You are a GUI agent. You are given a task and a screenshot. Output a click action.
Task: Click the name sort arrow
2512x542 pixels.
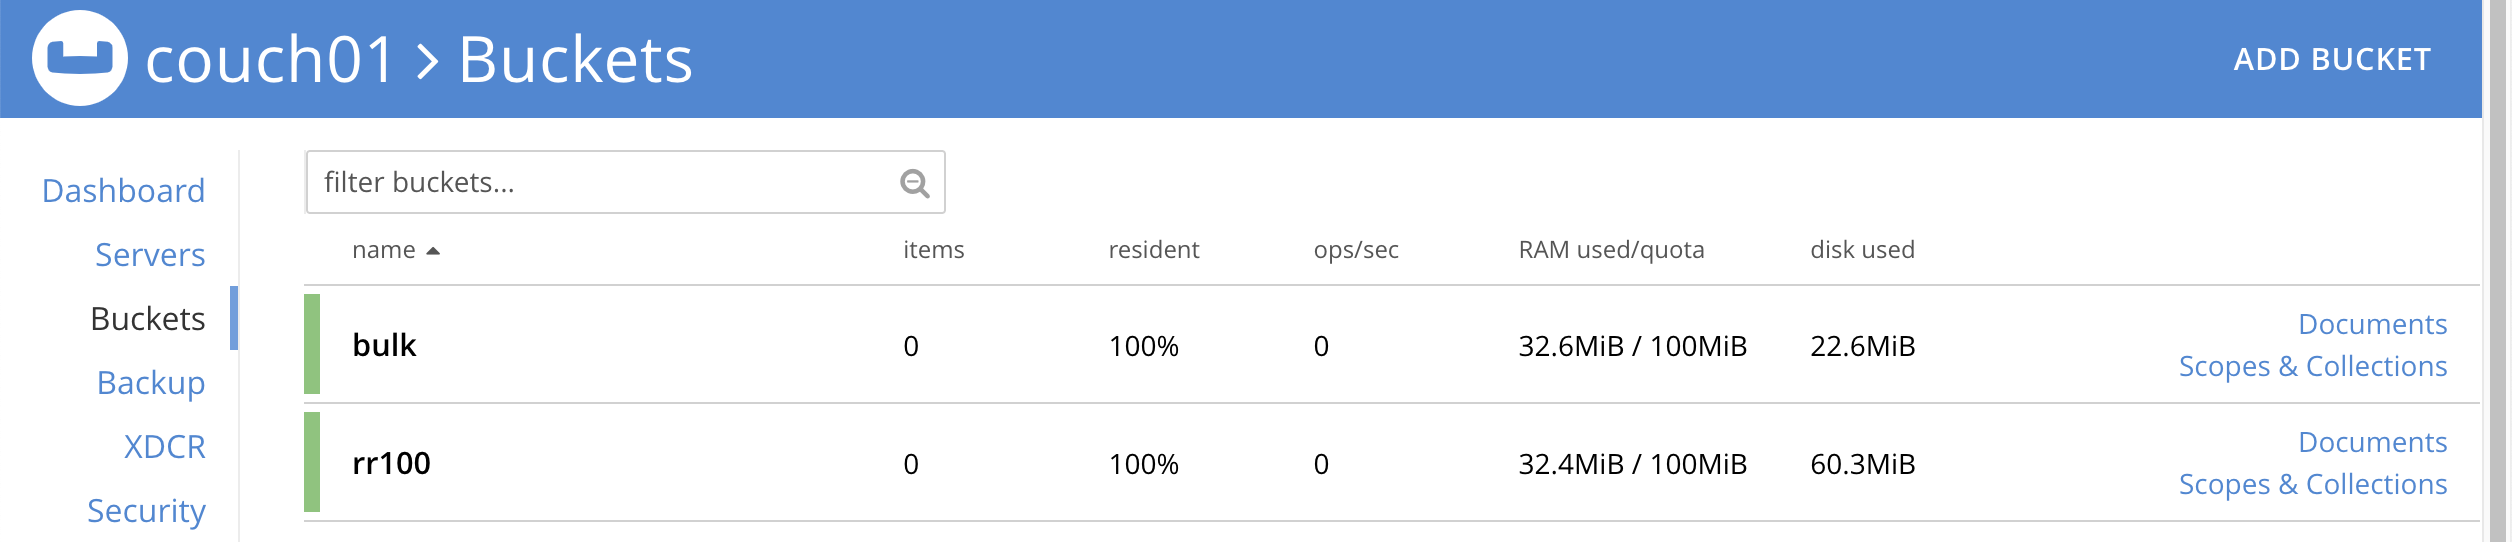click(x=433, y=251)
